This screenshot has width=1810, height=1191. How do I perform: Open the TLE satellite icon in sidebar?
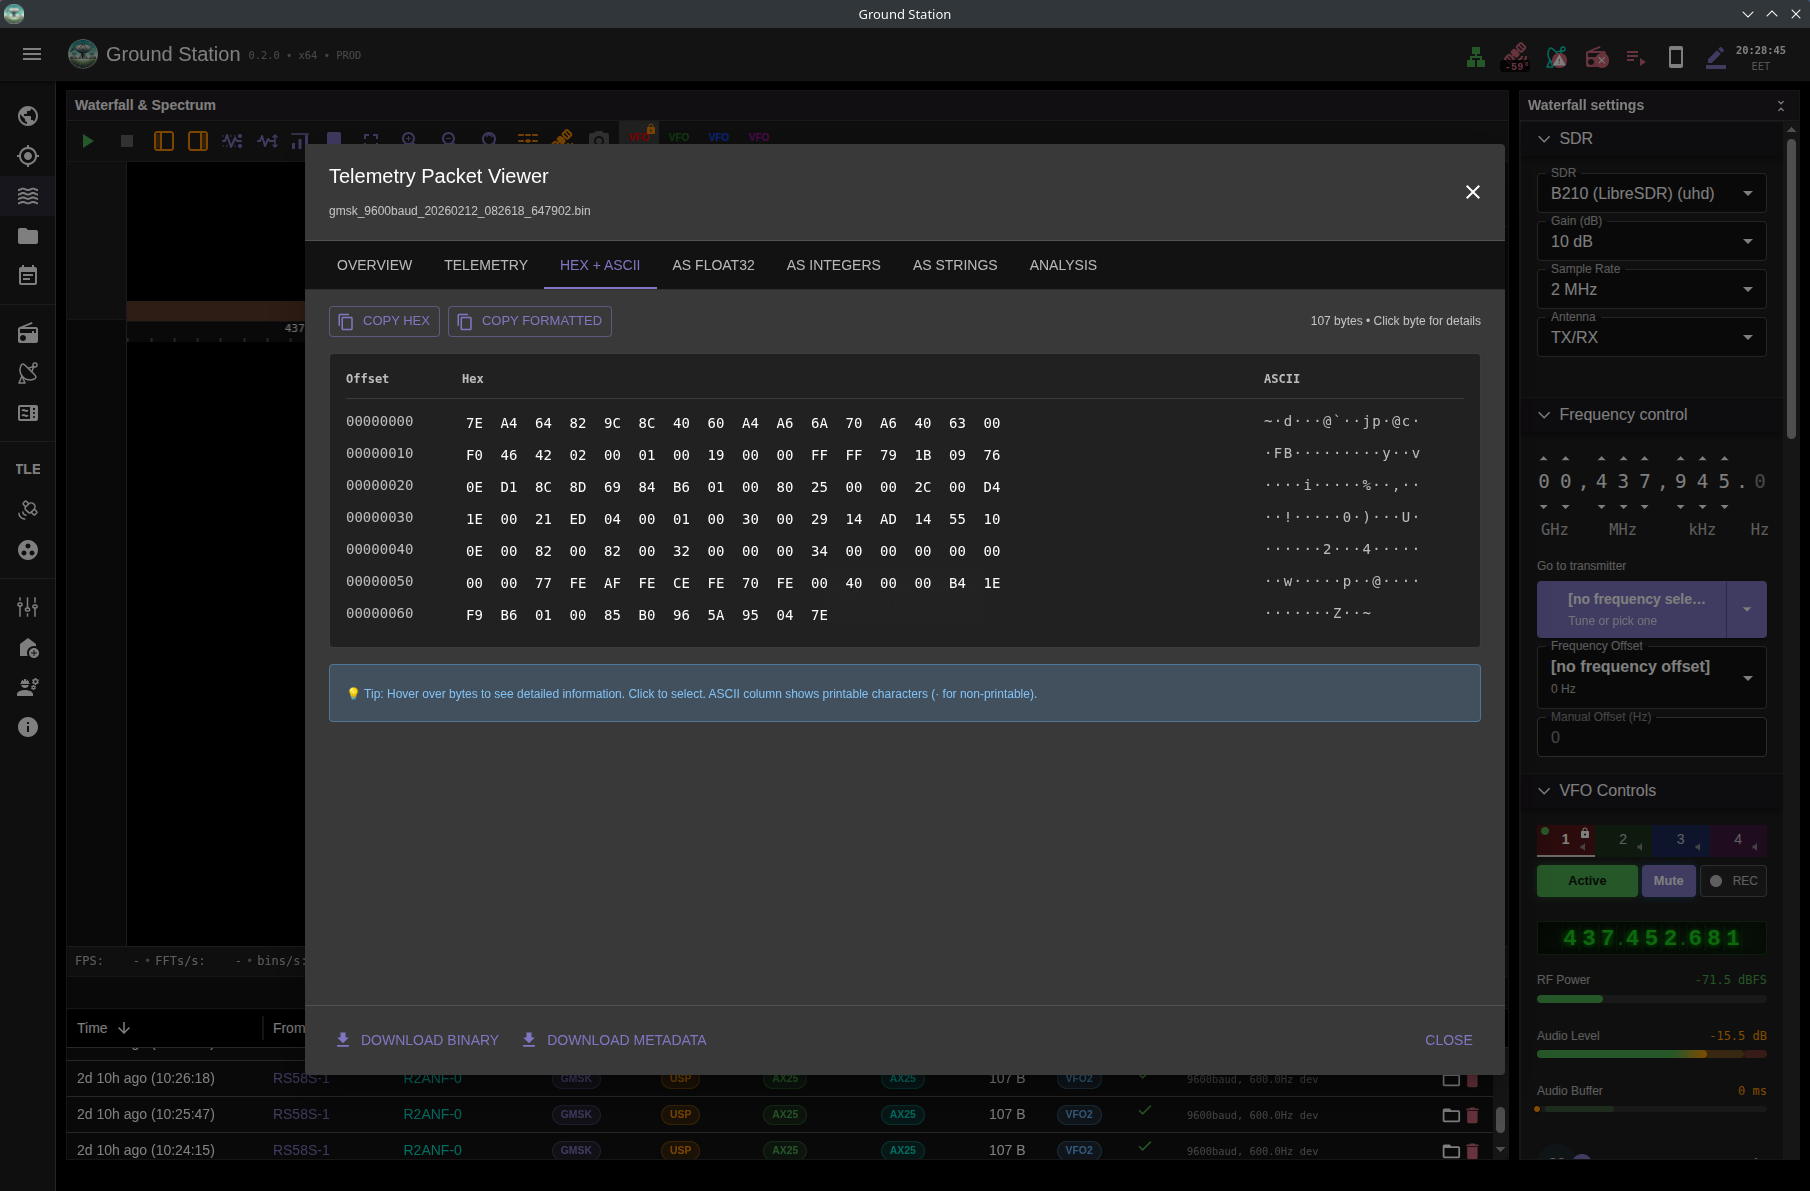pyautogui.click(x=28, y=509)
